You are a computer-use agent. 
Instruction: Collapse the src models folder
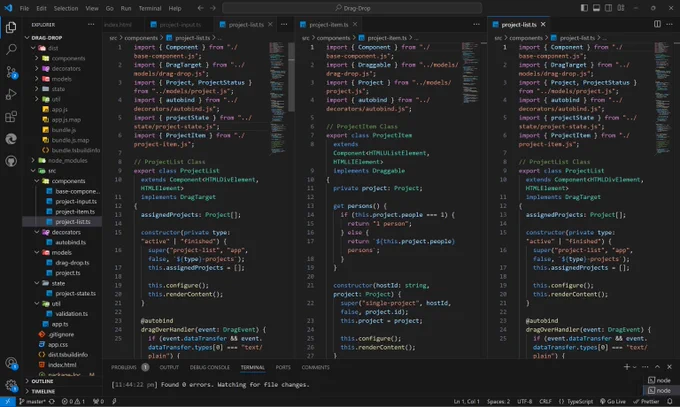62,253
